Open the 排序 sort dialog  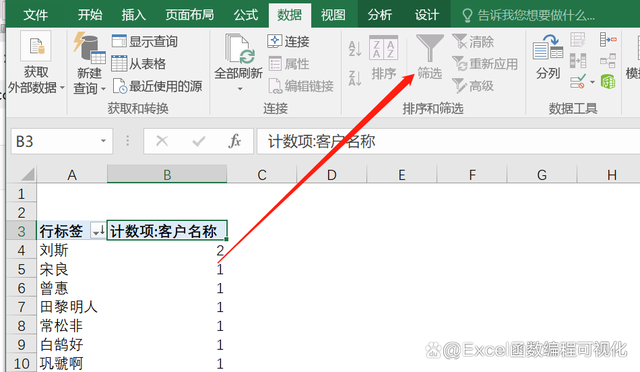click(384, 58)
